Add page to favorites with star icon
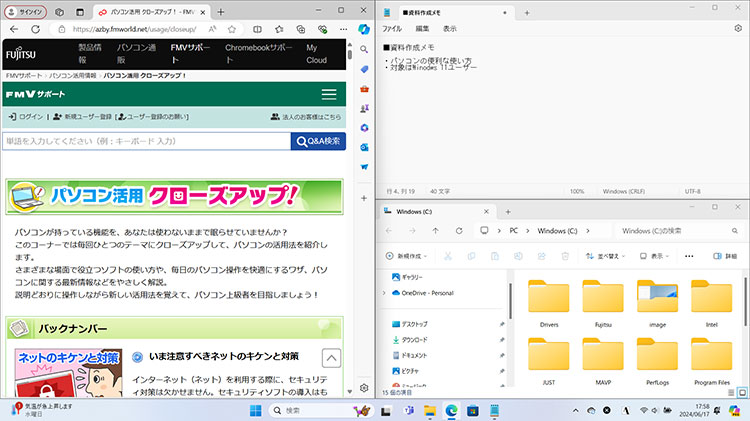 point(232,29)
